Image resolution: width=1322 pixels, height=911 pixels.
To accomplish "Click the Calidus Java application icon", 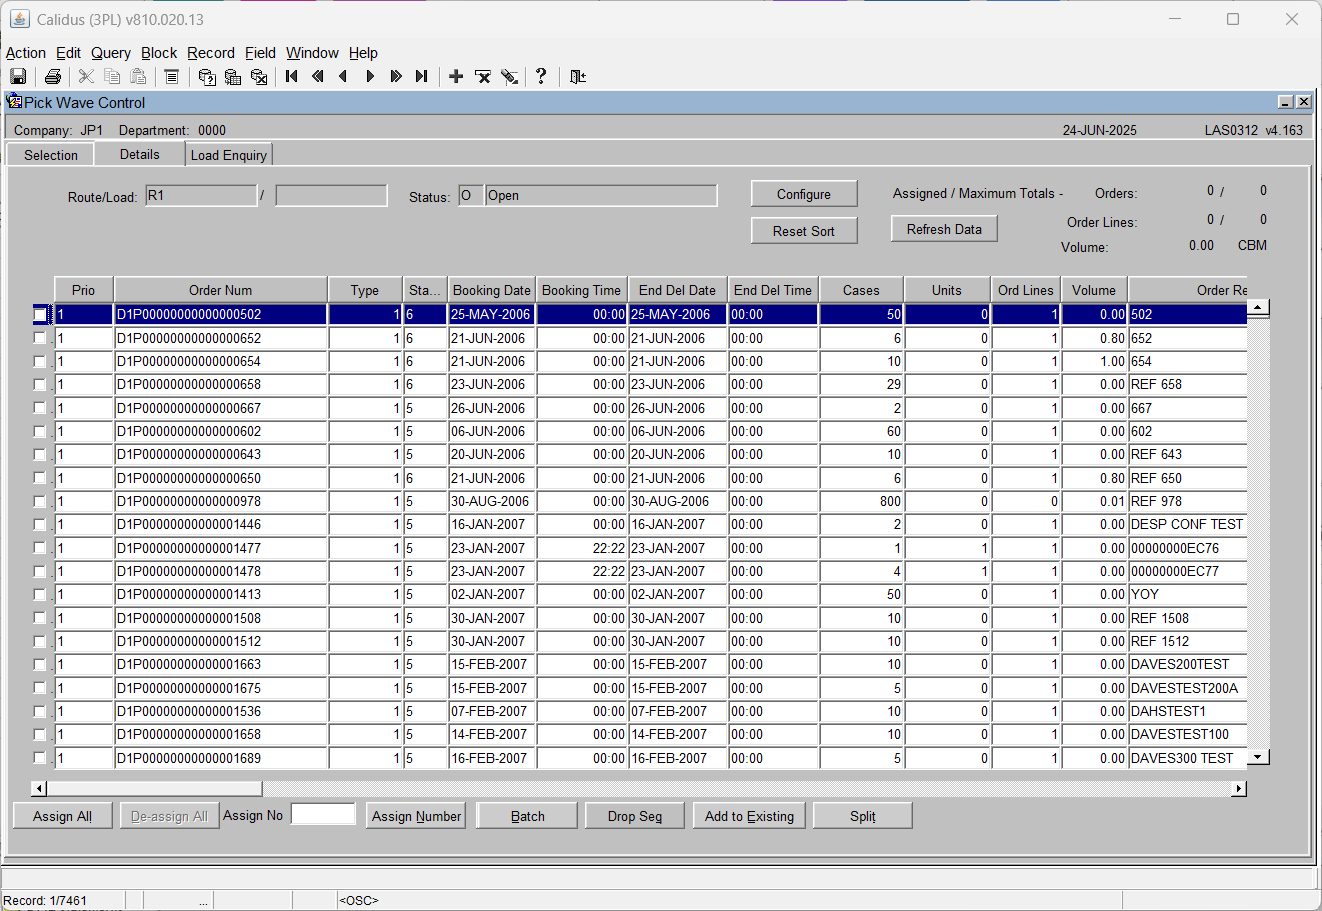I will (x=19, y=19).
